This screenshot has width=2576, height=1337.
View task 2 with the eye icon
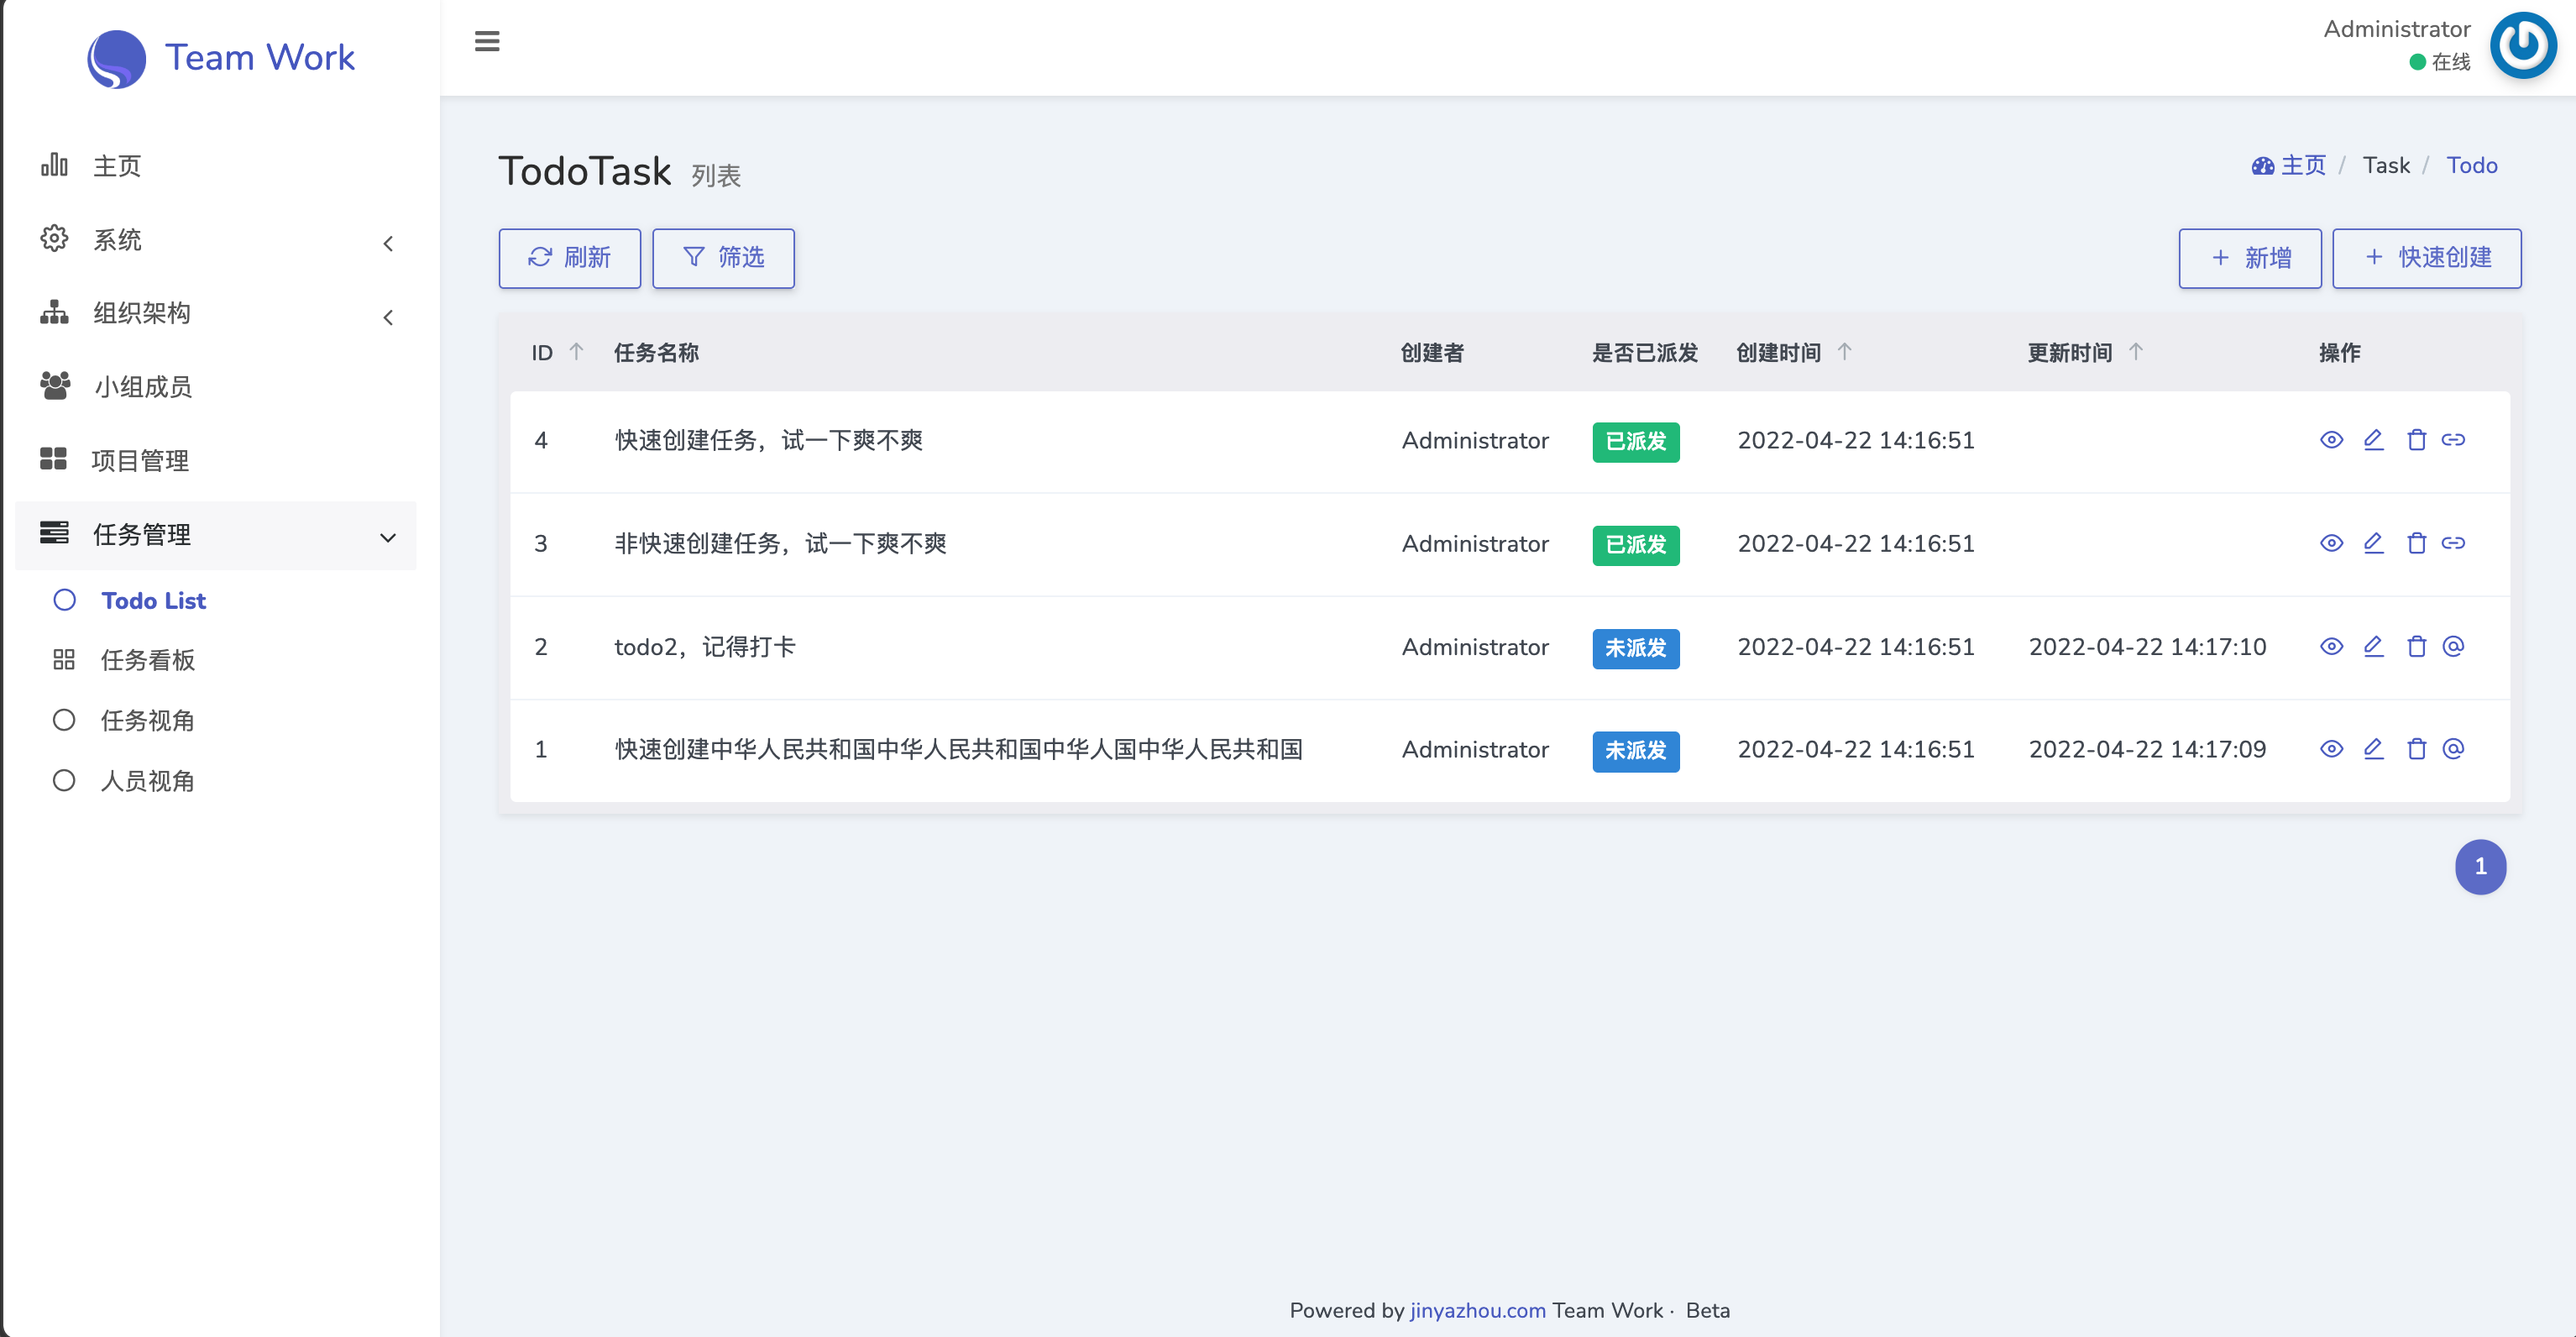coord(2331,646)
